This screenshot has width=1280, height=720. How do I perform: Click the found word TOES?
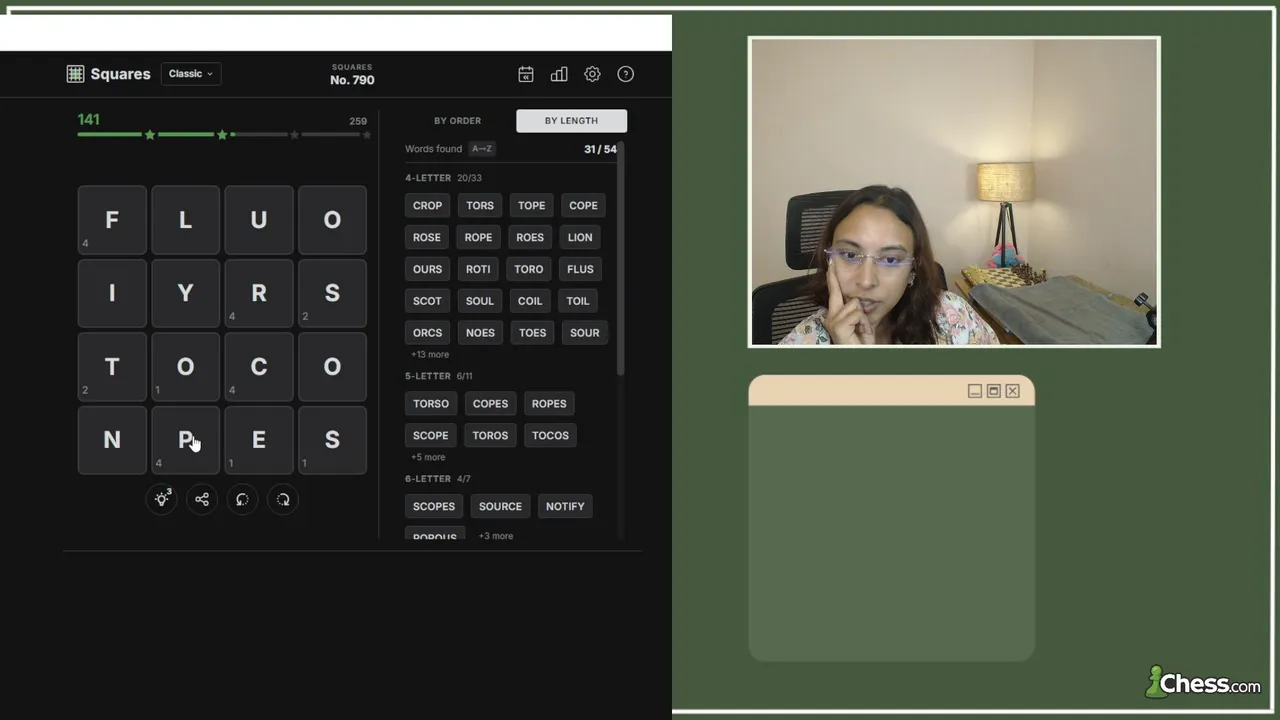click(x=533, y=333)
